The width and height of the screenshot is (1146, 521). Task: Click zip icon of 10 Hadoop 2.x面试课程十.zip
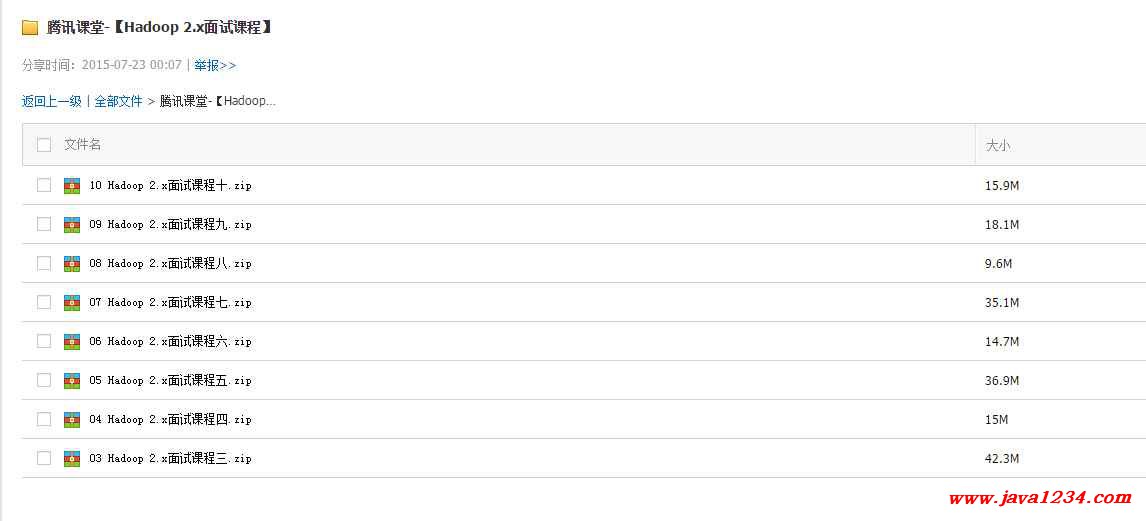(72, 186)
